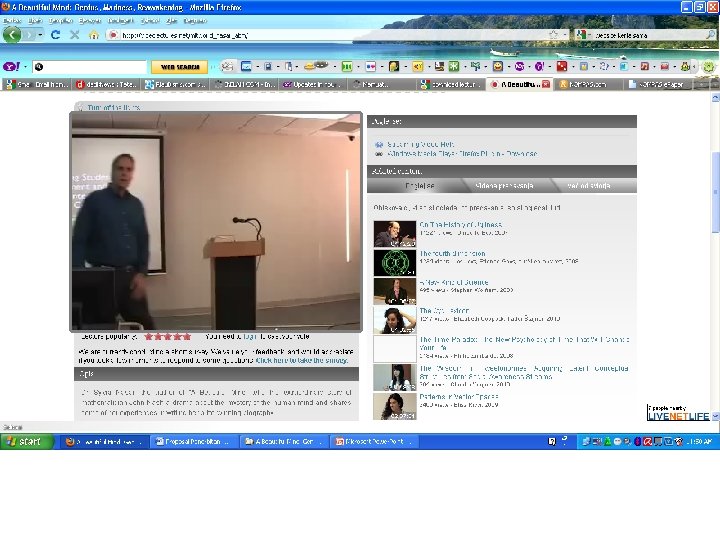
Task: Click the green gear icon at toolbar end
Action: click(x=709, y=67)
